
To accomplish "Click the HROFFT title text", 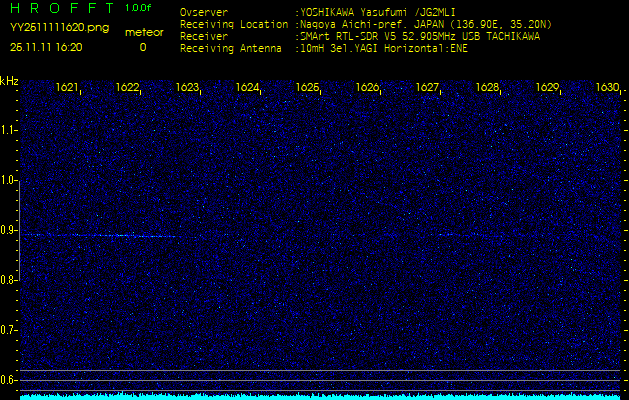I will [60, 8].
